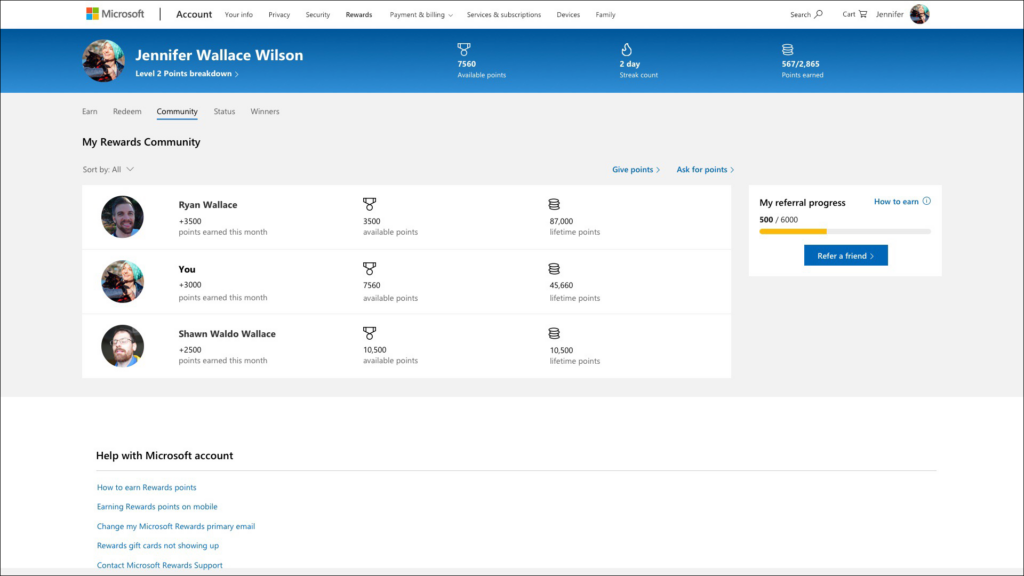The image size is (1024, 576).
Task: Click the Shawn Waldo Wallace name
Action: (x=227, y=334)
